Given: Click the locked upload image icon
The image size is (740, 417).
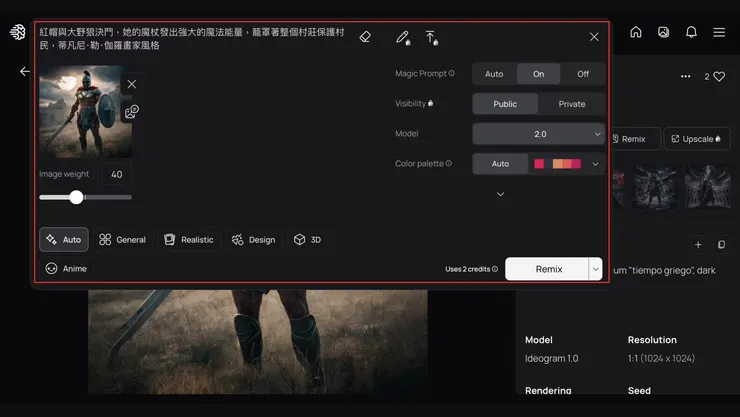Looking at the screenshot, I should point(431,38).
